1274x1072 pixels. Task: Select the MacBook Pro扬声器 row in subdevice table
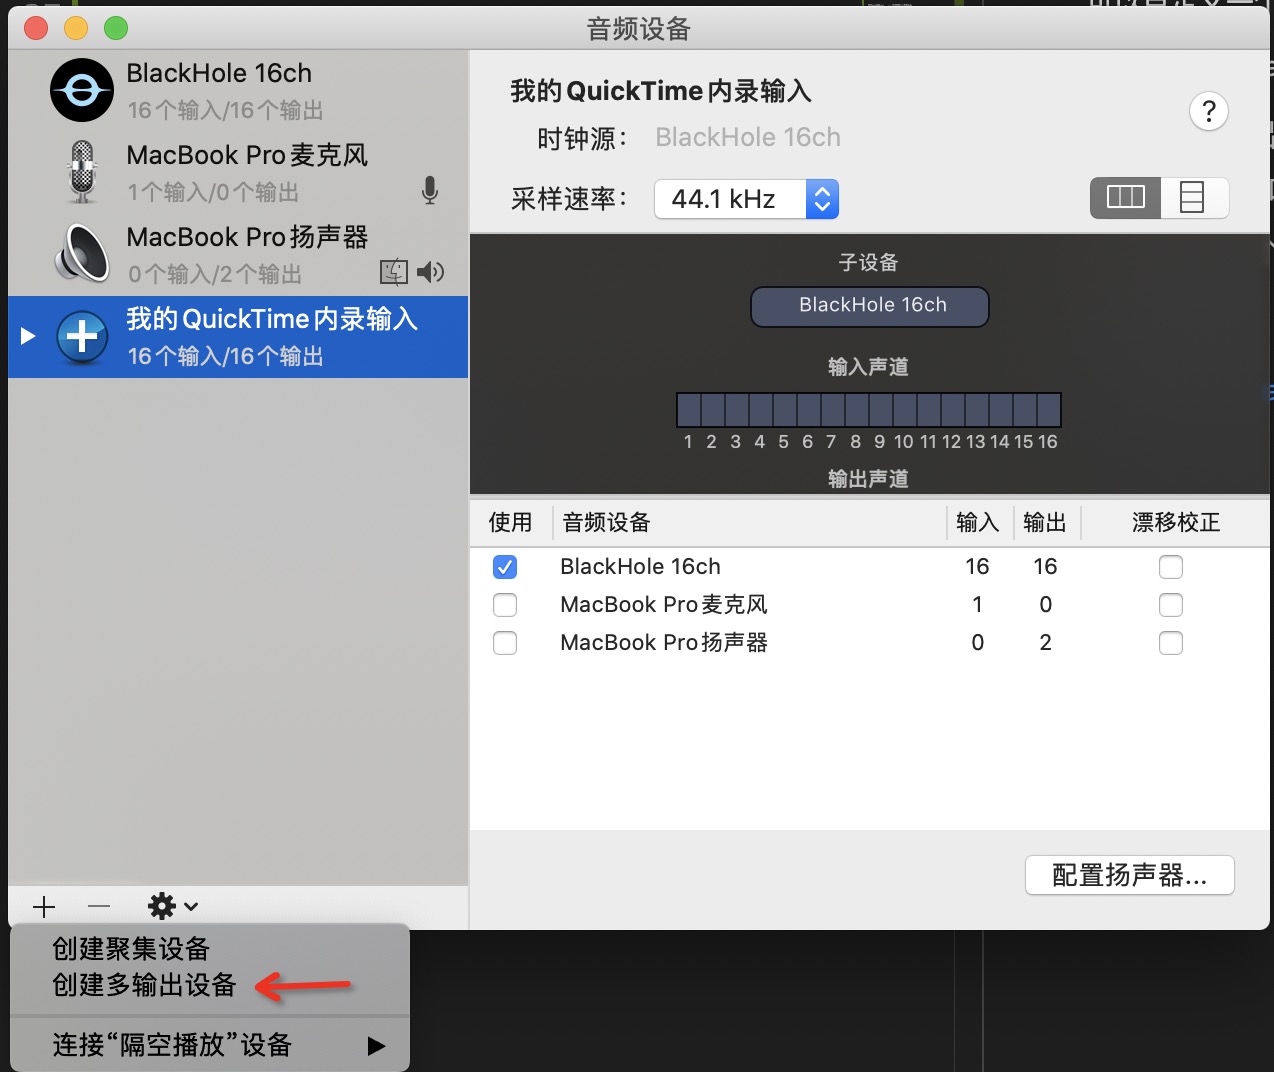(x=870, y=643)
